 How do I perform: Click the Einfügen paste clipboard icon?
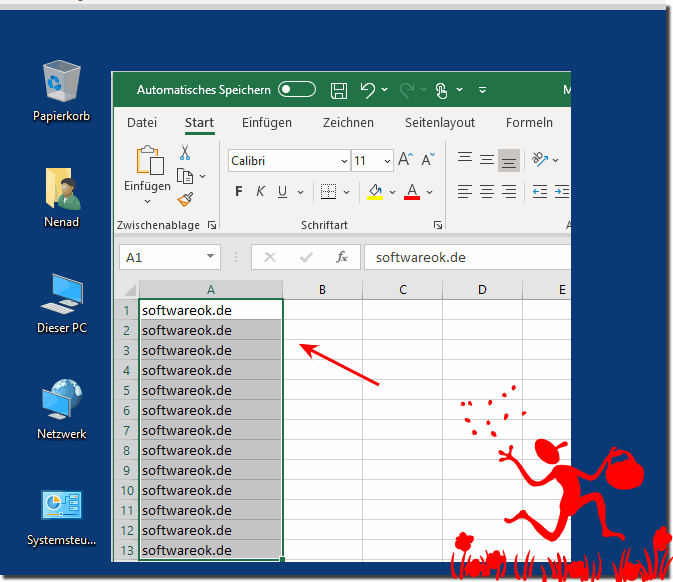pyautogui.click(x=149, y=160)
